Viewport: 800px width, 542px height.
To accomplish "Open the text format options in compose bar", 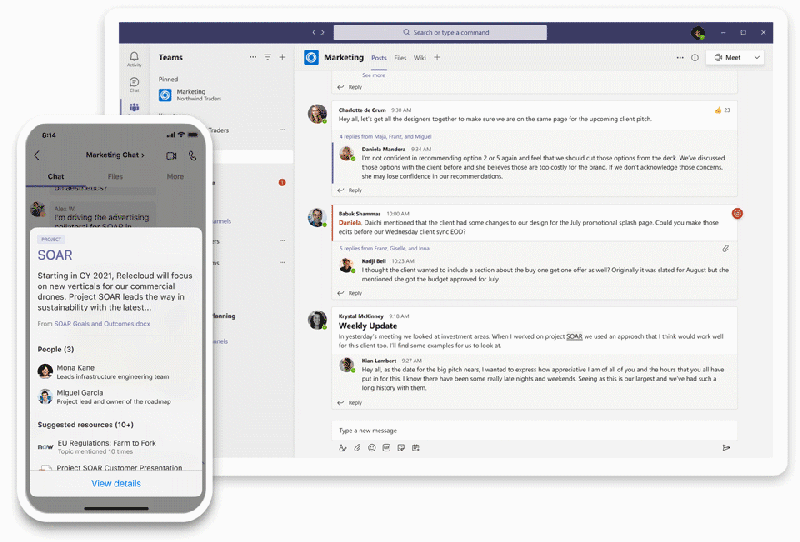I will click(x=343, y=448).
